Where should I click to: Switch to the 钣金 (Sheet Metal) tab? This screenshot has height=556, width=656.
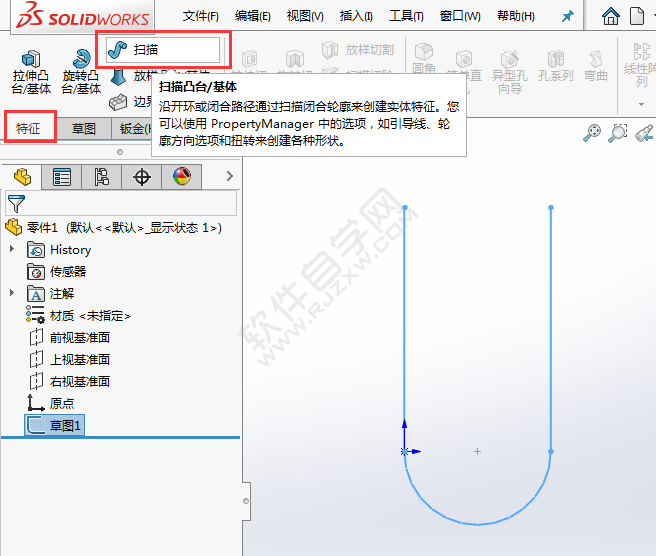(x=133, y=128)
